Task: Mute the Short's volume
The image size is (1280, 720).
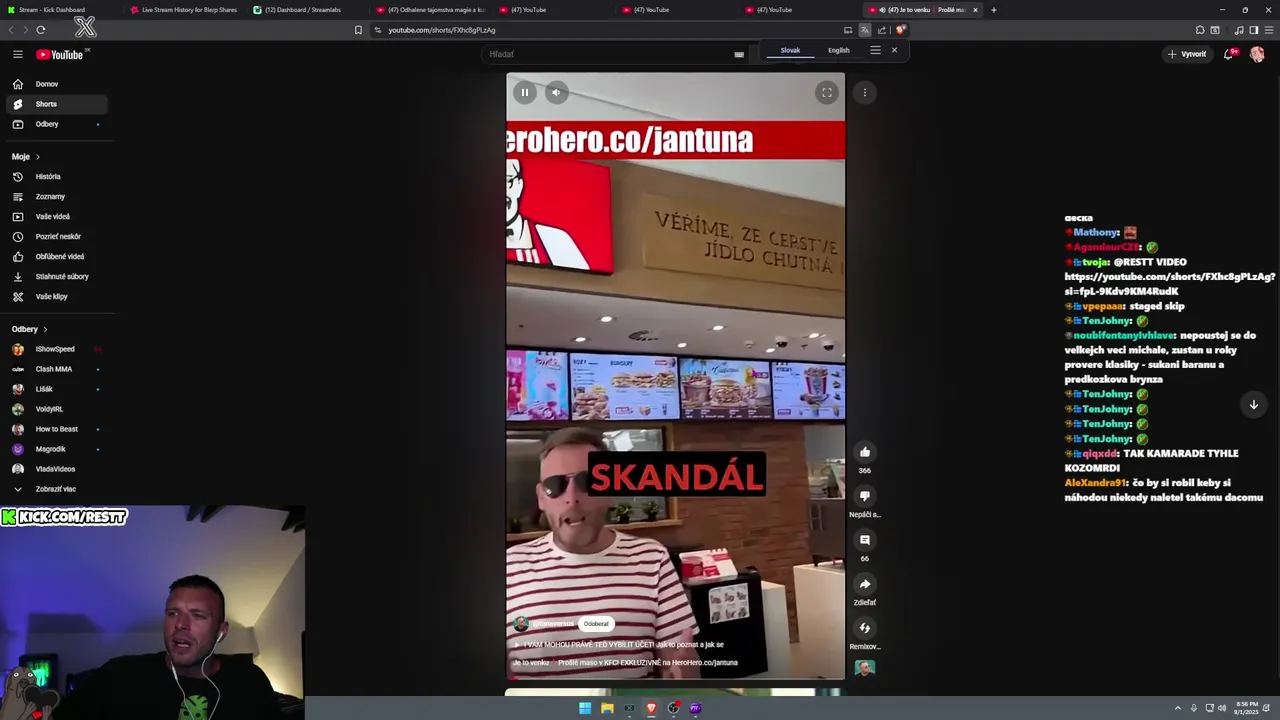Action: (x=557, y=93)
